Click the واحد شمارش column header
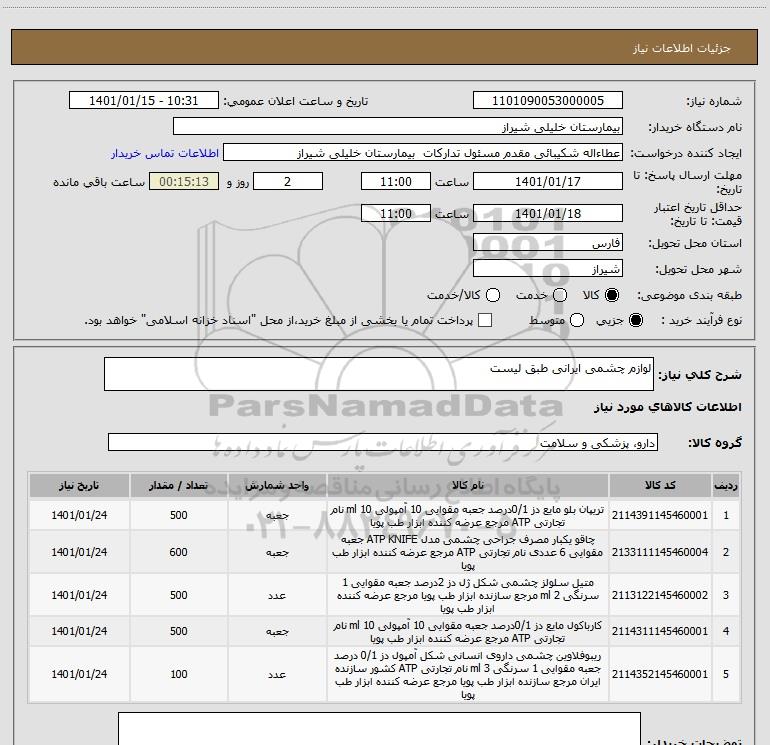 [277, 485]
